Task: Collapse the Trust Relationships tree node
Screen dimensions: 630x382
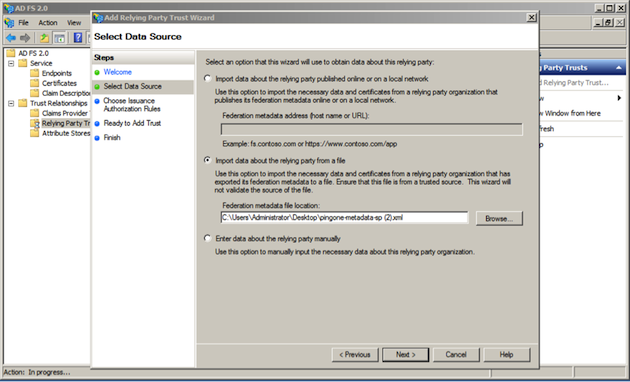Action: [11, 104]
